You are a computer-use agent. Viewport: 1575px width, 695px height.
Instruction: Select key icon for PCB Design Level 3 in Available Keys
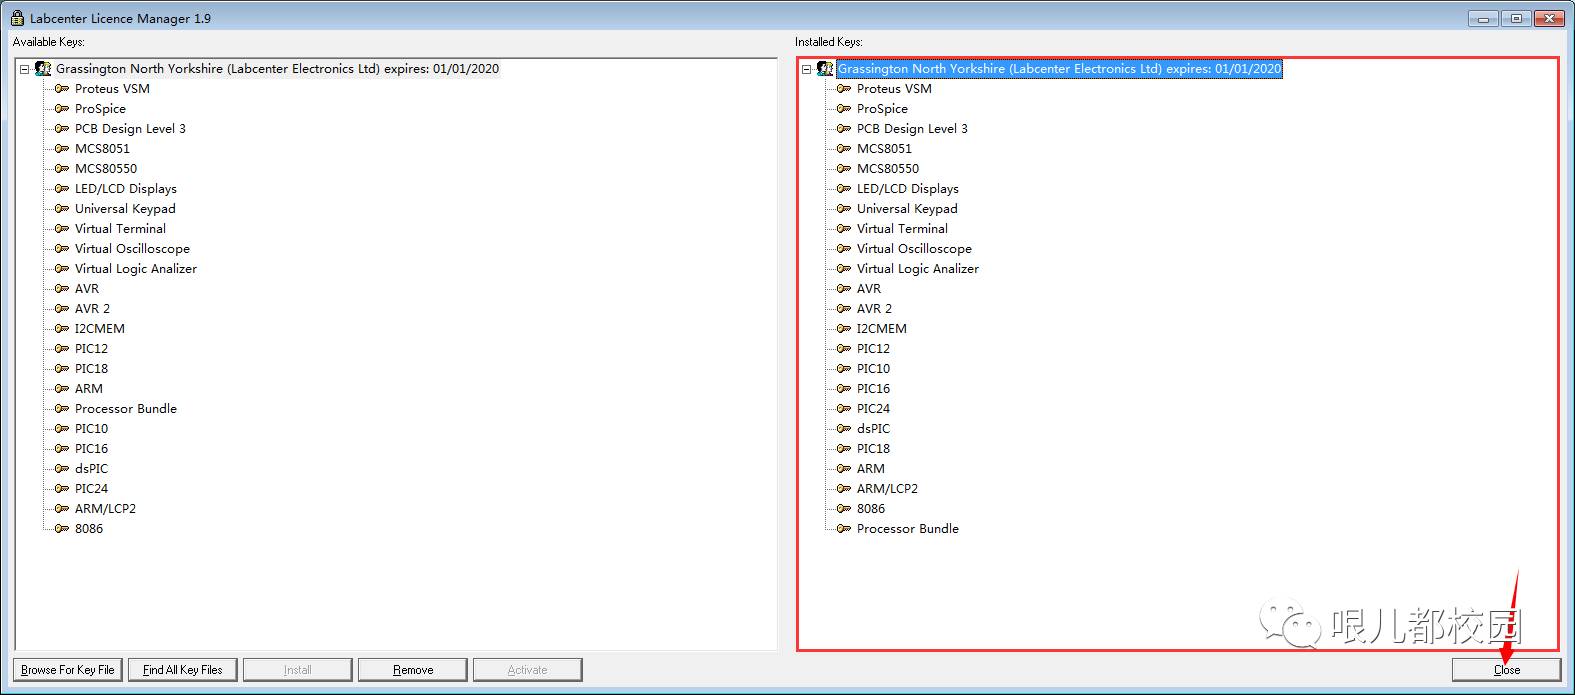(62, 129)
